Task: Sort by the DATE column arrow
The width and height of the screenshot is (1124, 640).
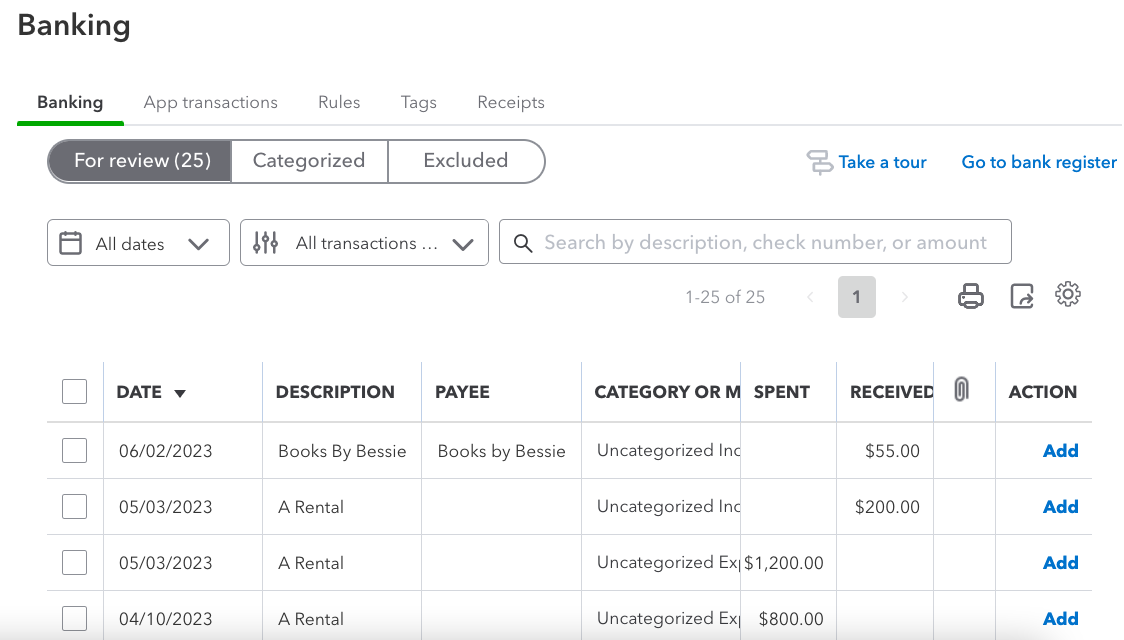Action: (x=180, y=394)
